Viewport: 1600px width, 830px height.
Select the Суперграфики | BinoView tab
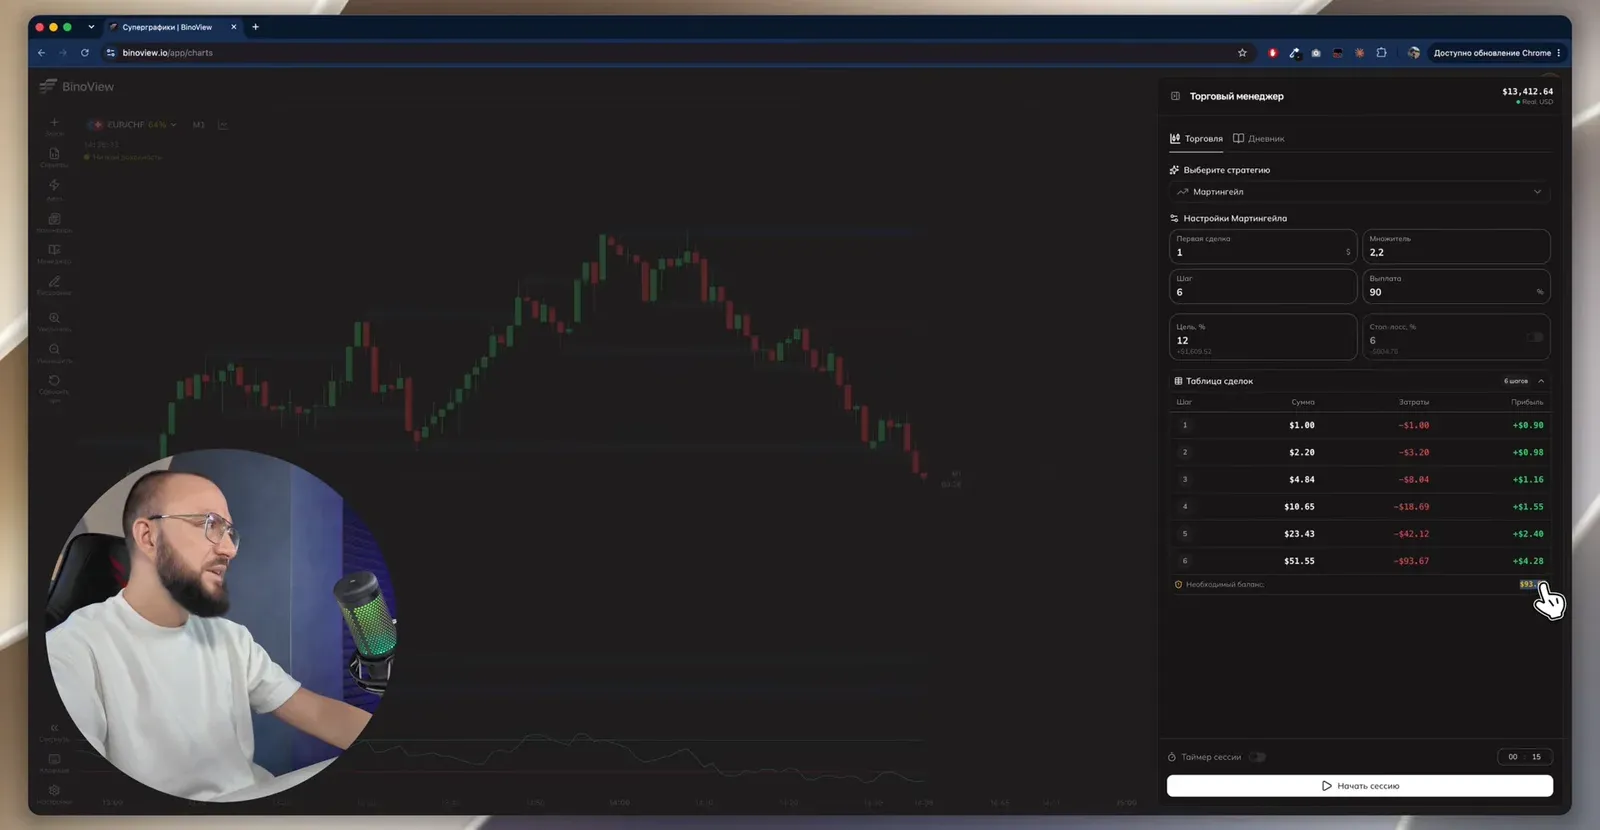point(174,27)
